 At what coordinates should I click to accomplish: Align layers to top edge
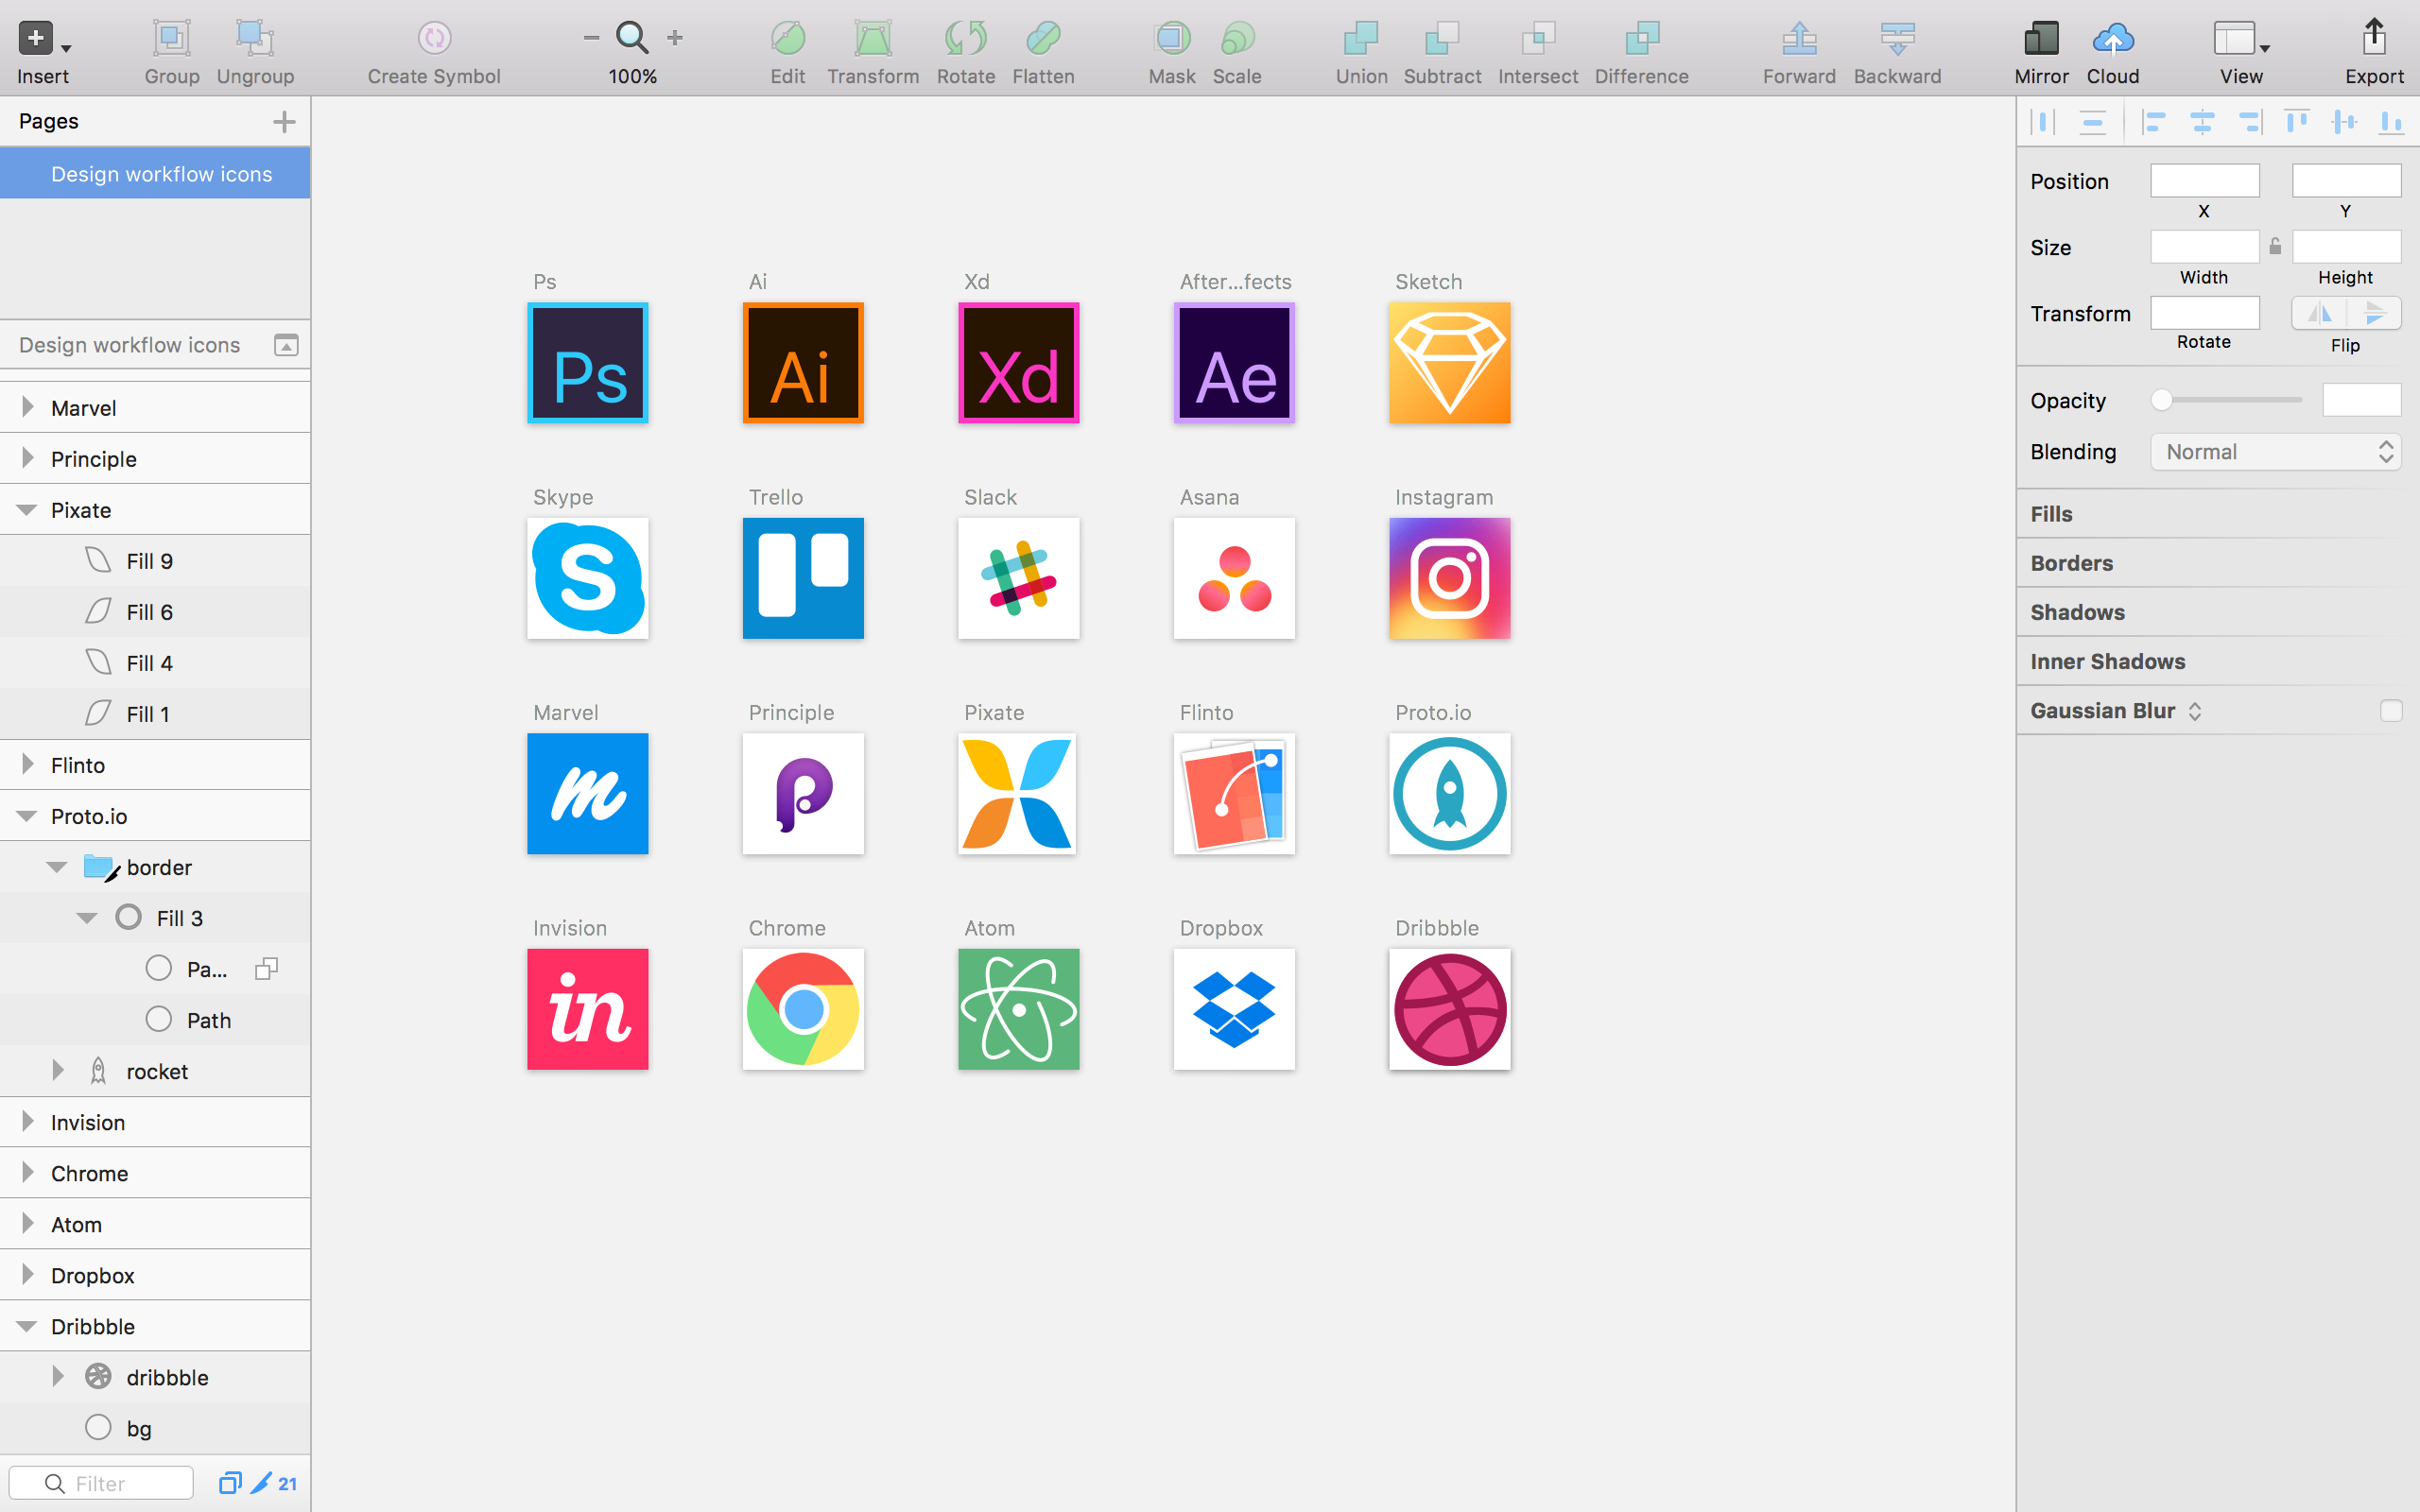point(2297,122)
